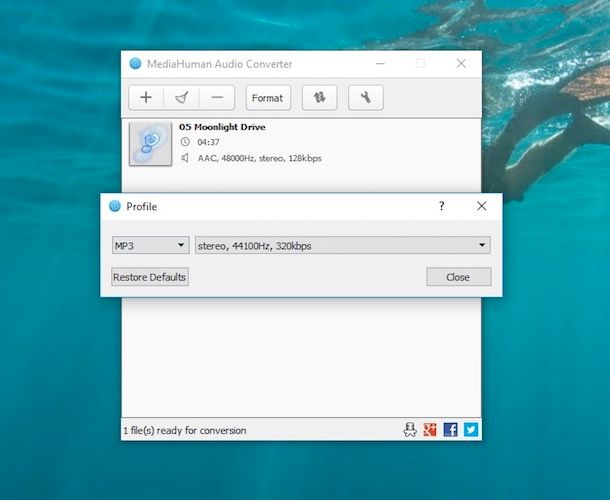The image size is (610, 500).
Task: Remove selected file with the minus button
Action: (217, 98)
